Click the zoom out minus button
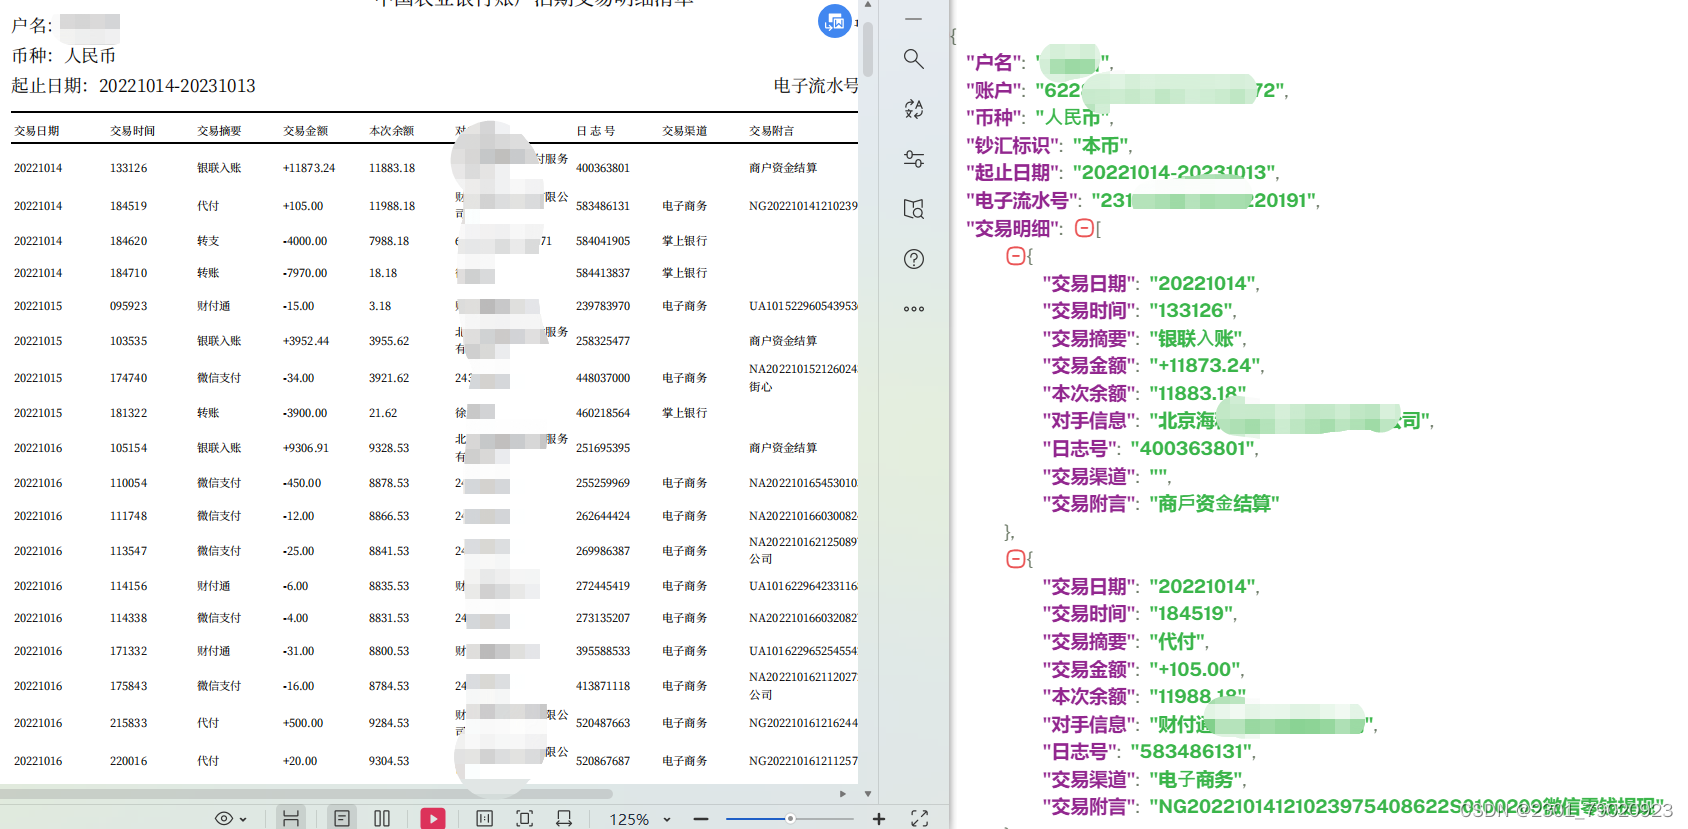 click(x=701, y=819)
